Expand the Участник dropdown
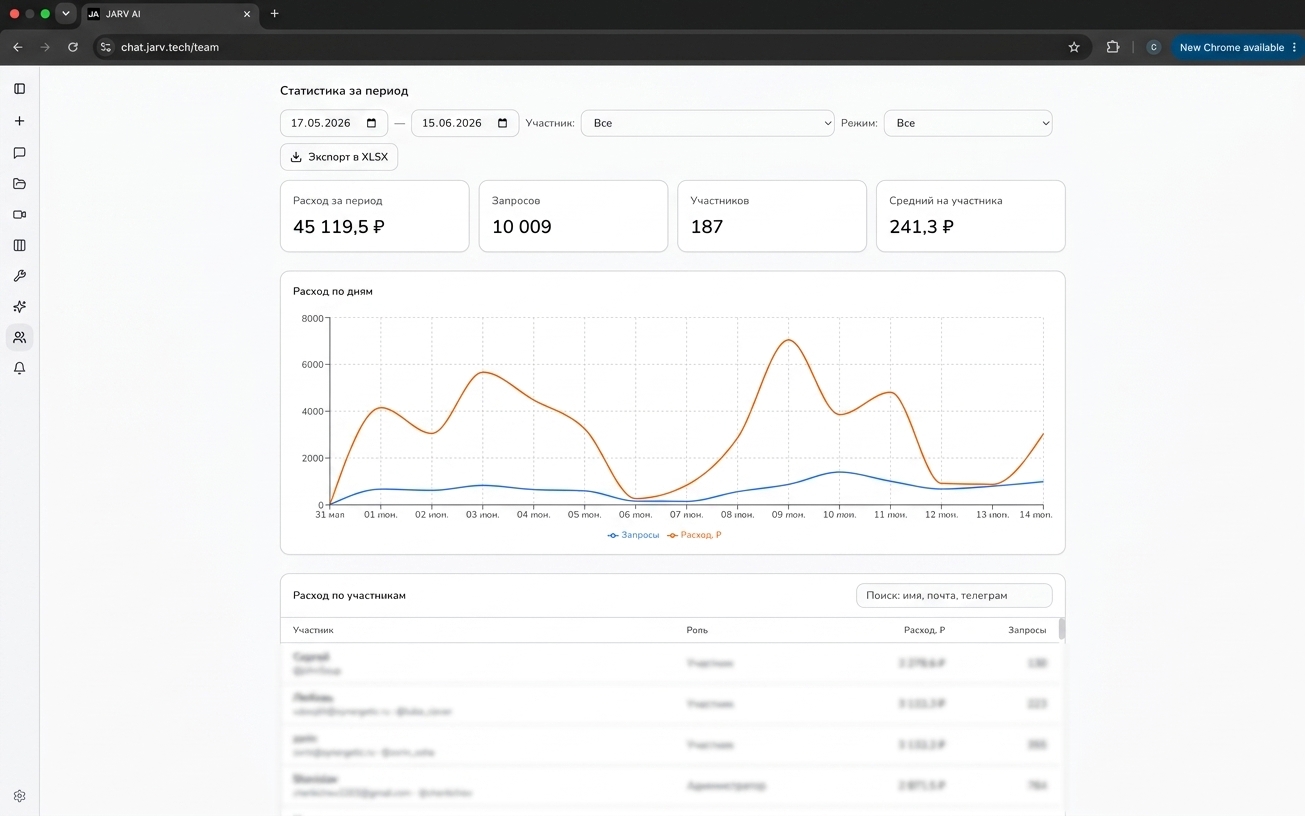This screenshot has width=1305, height=816. (x=707, y=123)
